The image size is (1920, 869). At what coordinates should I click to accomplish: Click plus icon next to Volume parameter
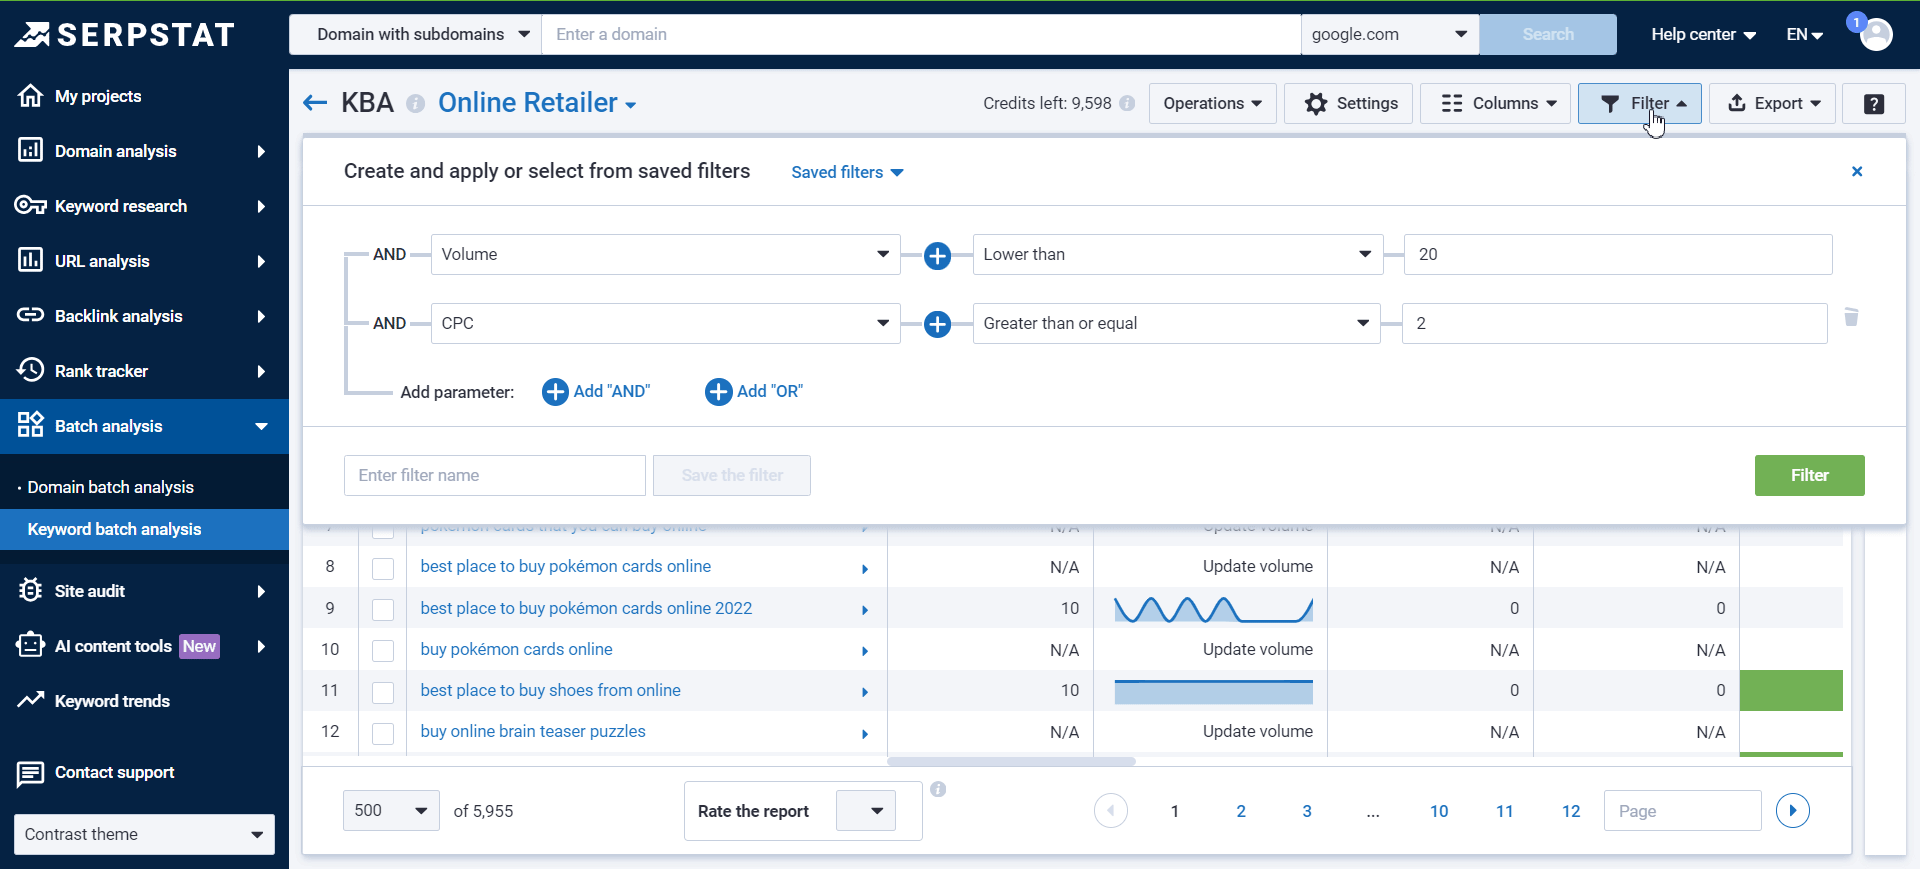(x=937, y=256)
